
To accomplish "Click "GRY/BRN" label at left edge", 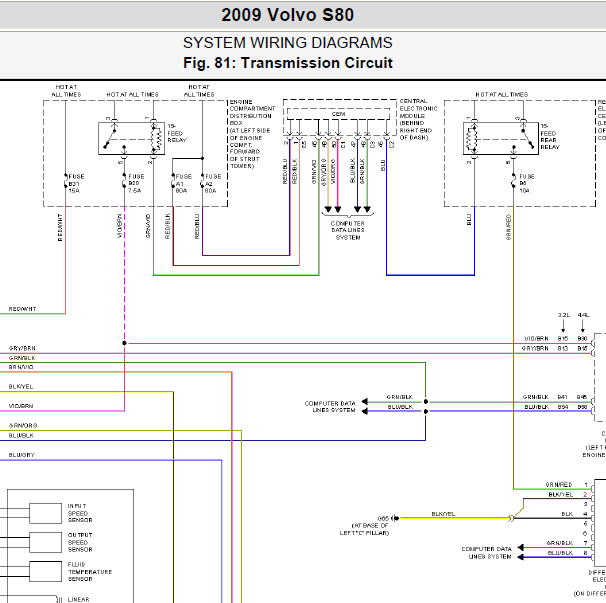I will tap(22, 348).
